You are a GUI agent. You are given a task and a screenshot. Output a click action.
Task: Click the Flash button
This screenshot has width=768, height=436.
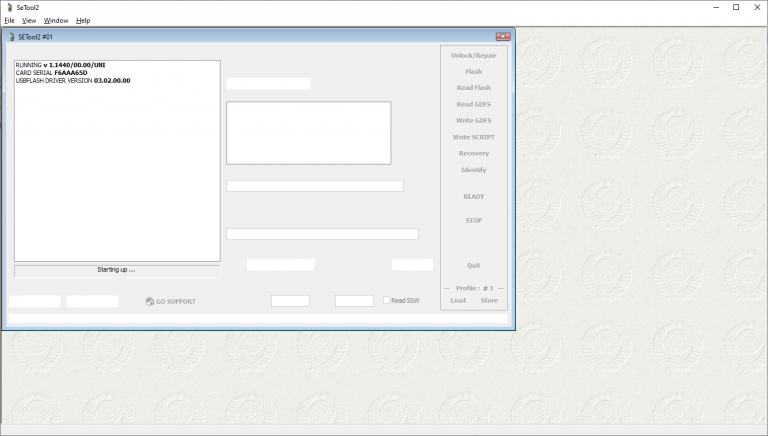pos(474,72)
